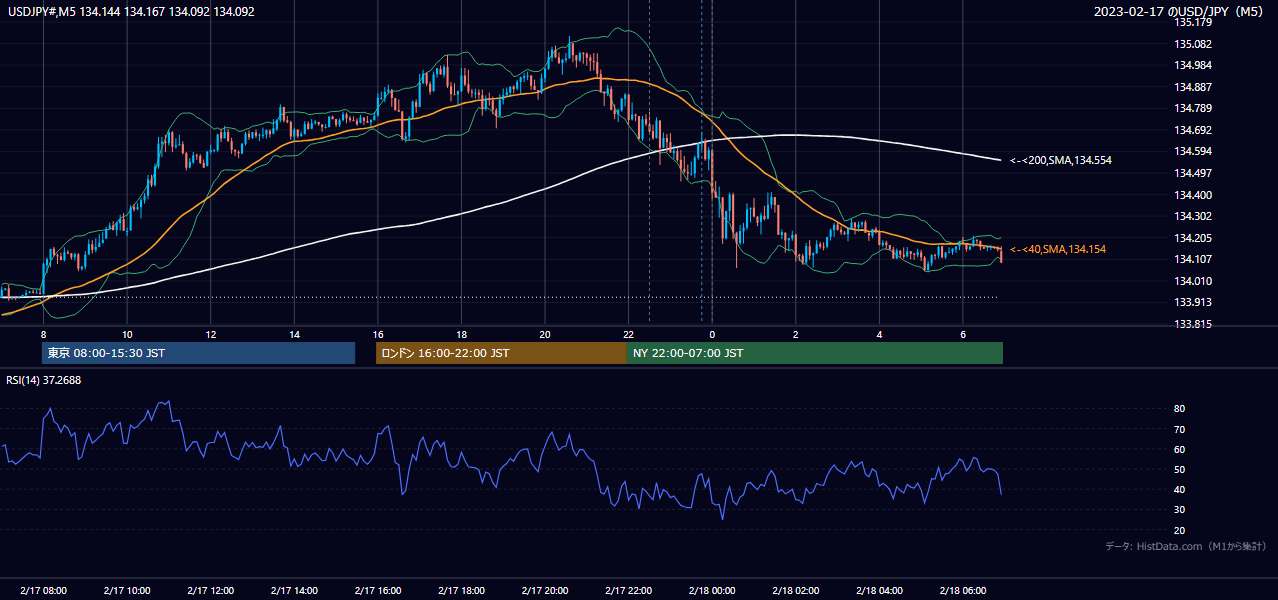Click the 2/17 10:00 date label

point(127,591)
